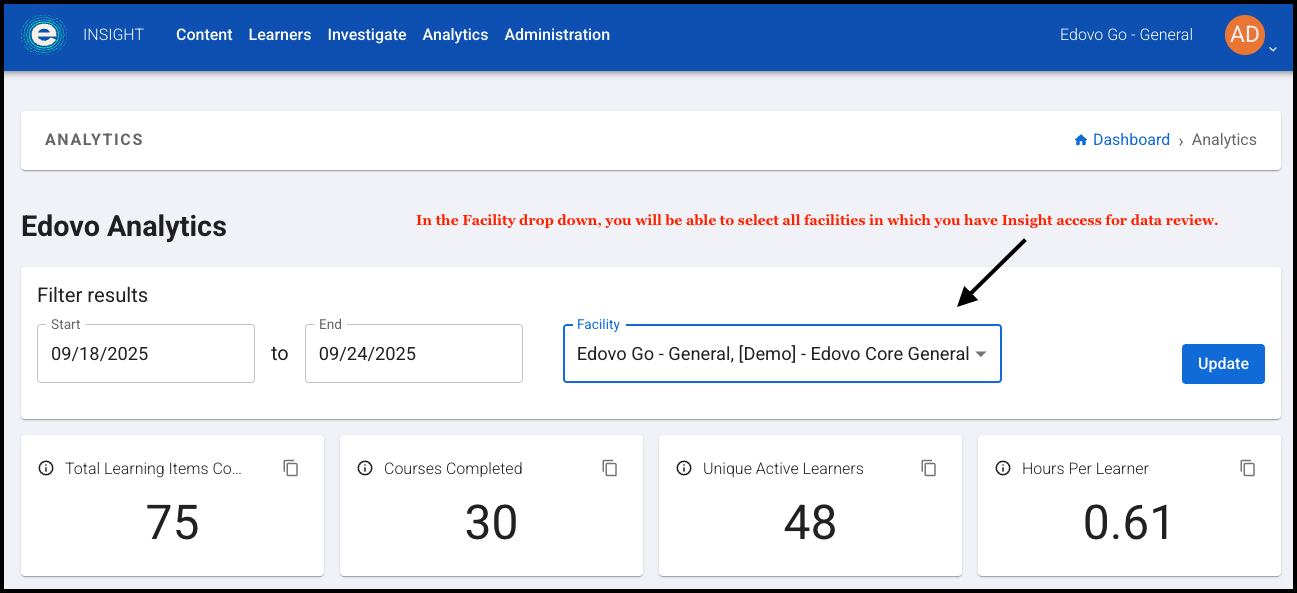This screenshot has width=1297, height=593.
Task: Open the Learners menu
Action: (x=280, y=35)
